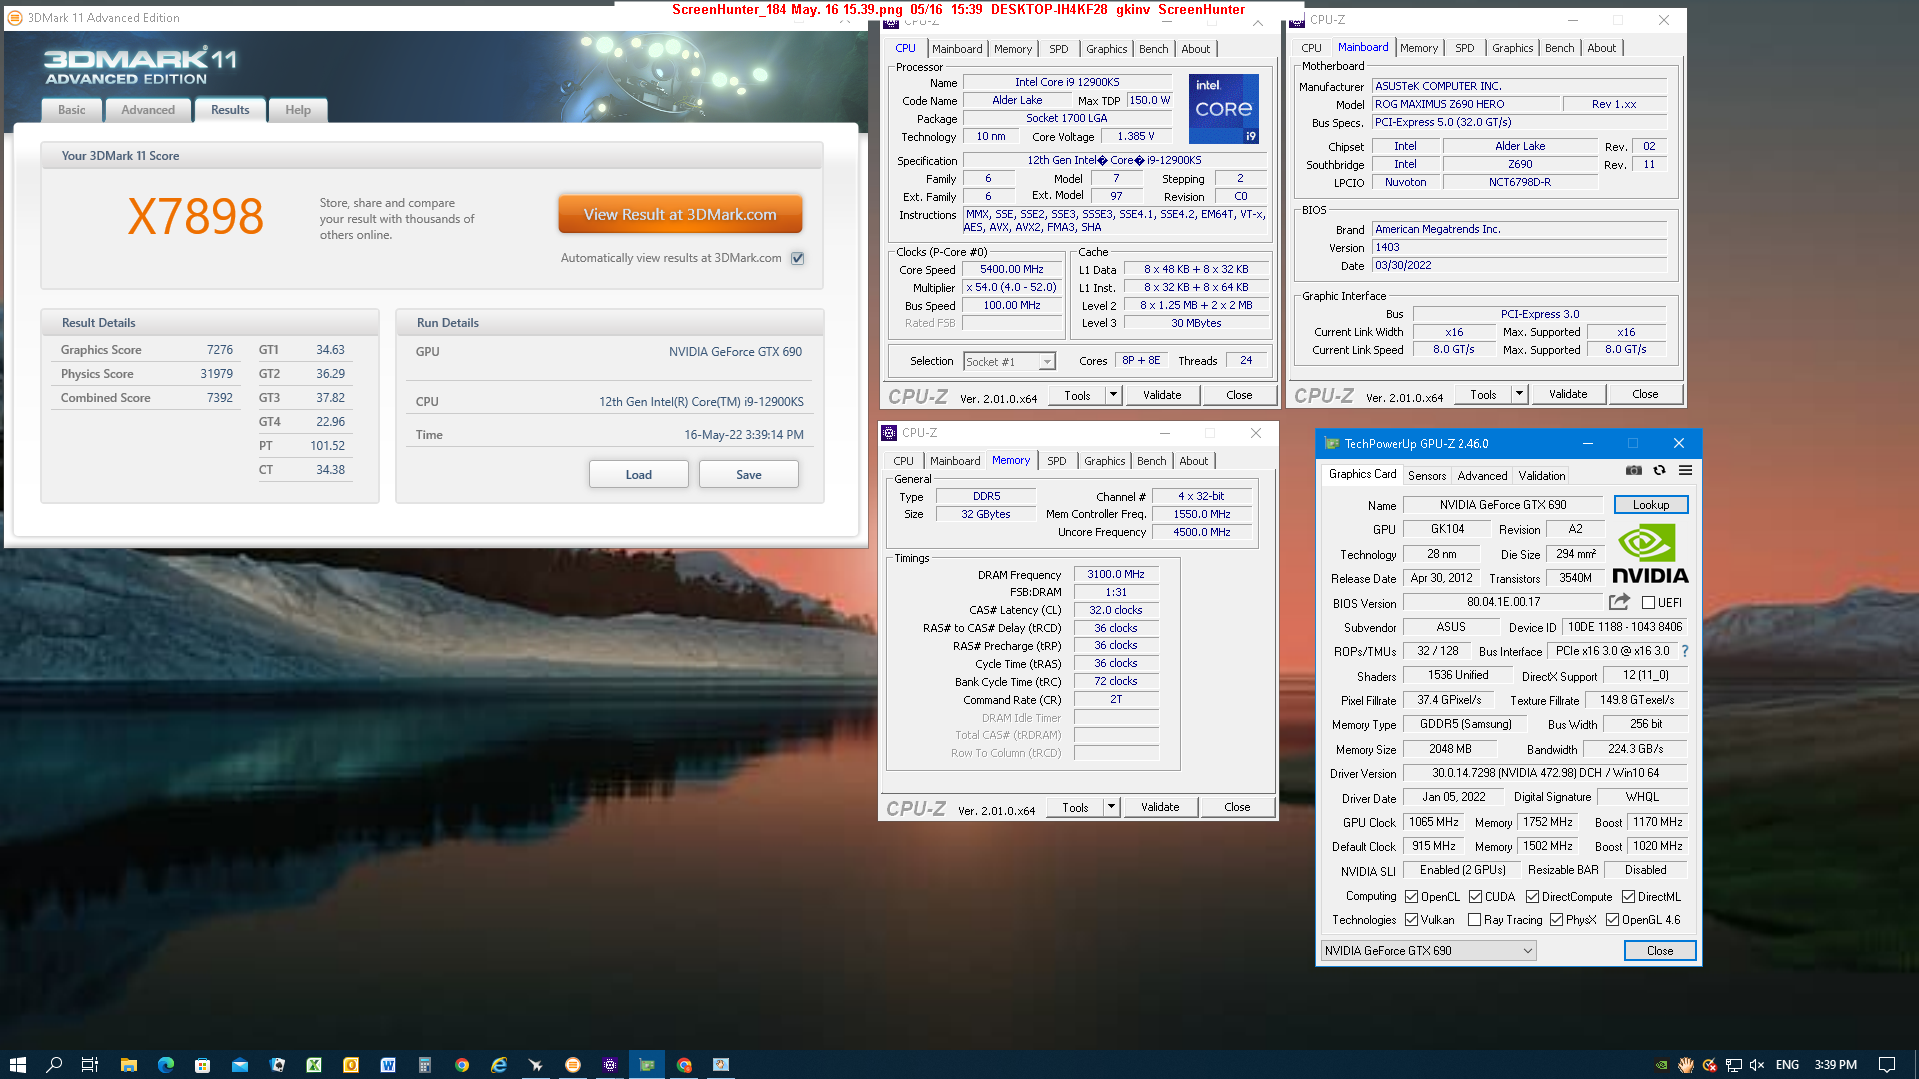Open the NVIDIA GeForce GTX 690 GPU selector
This screenshot has width=1919, height=1079.
point(1428,950)
